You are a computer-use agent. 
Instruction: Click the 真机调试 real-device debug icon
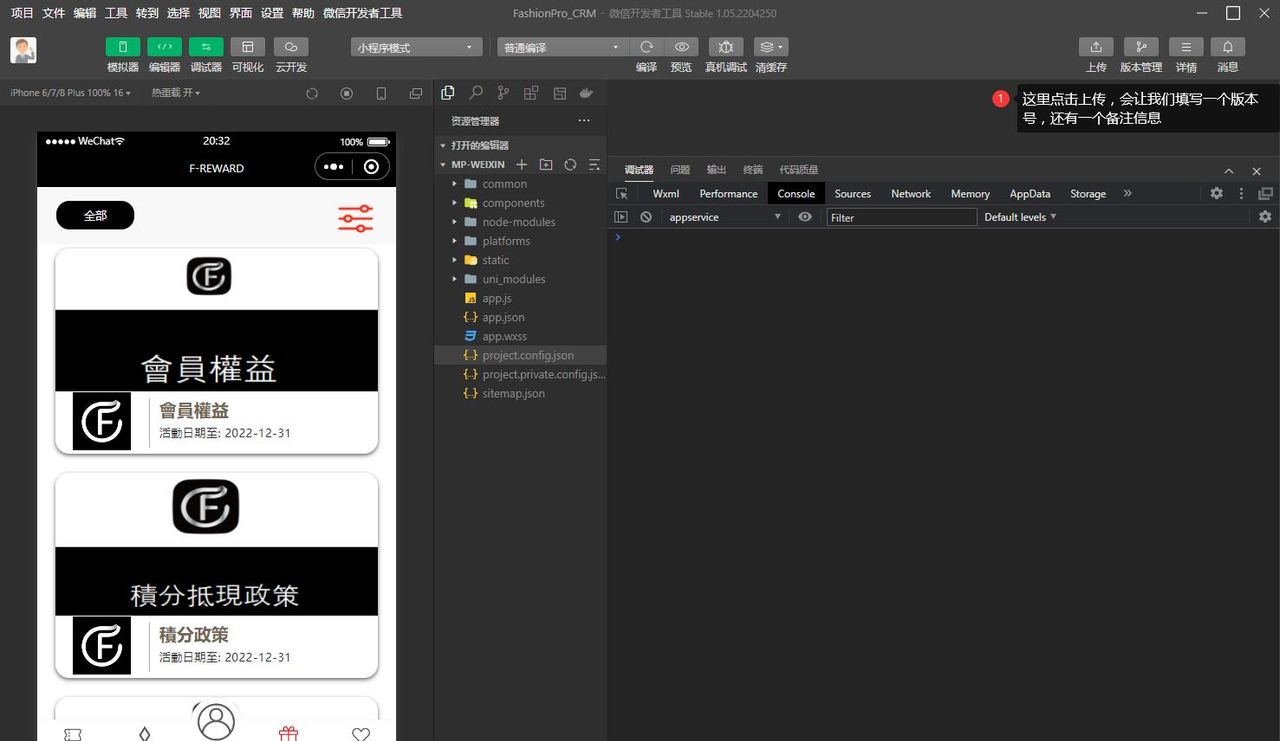click(726, 46)
